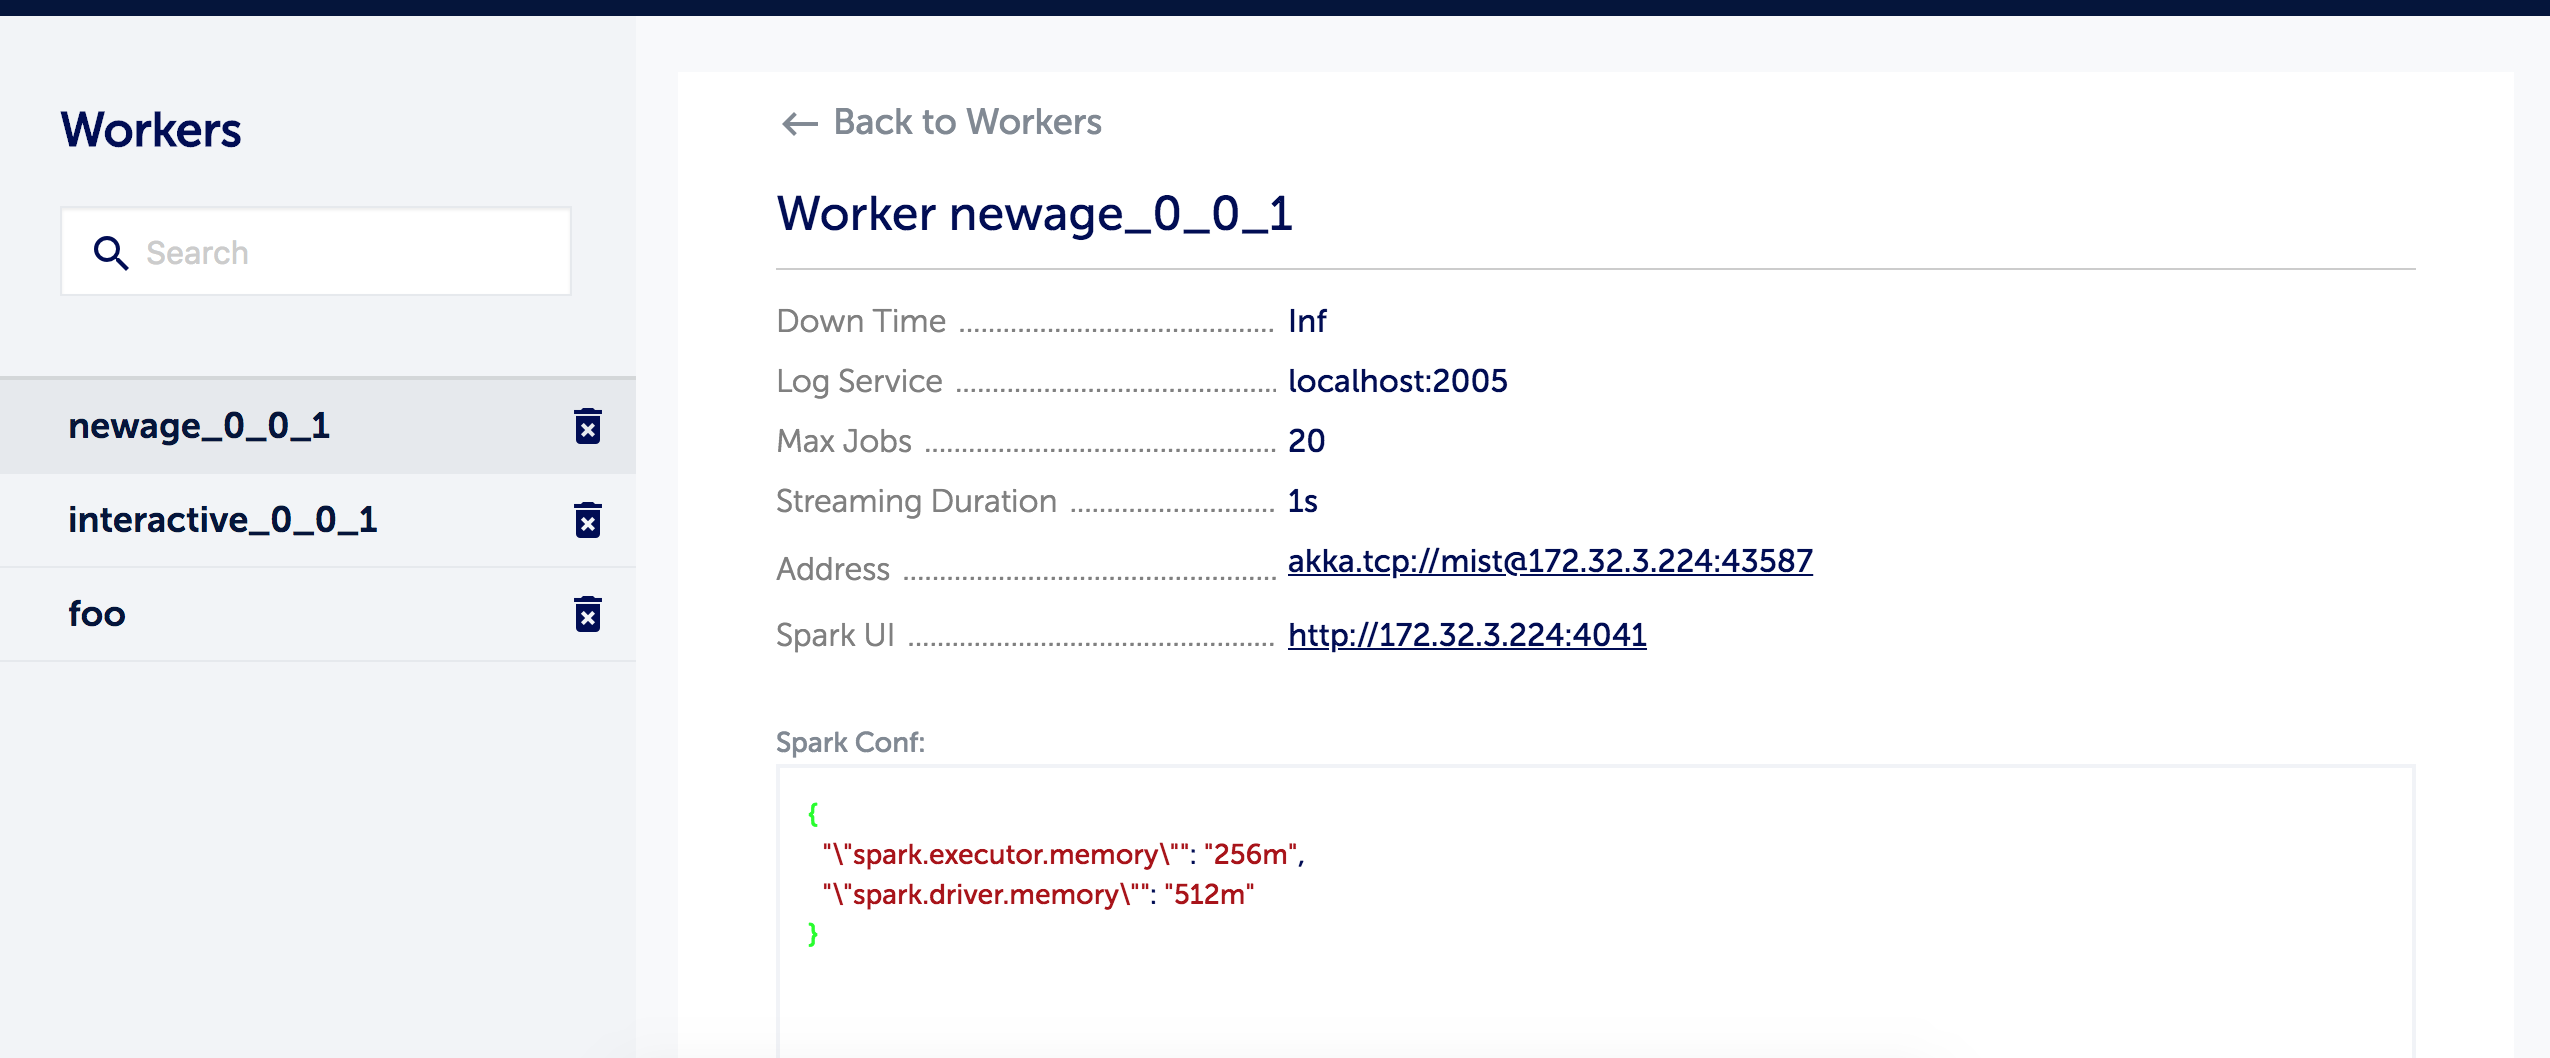Click the Max Jobs label
This screenshot has height=1058, width=2550.
(x=844, y=441)
